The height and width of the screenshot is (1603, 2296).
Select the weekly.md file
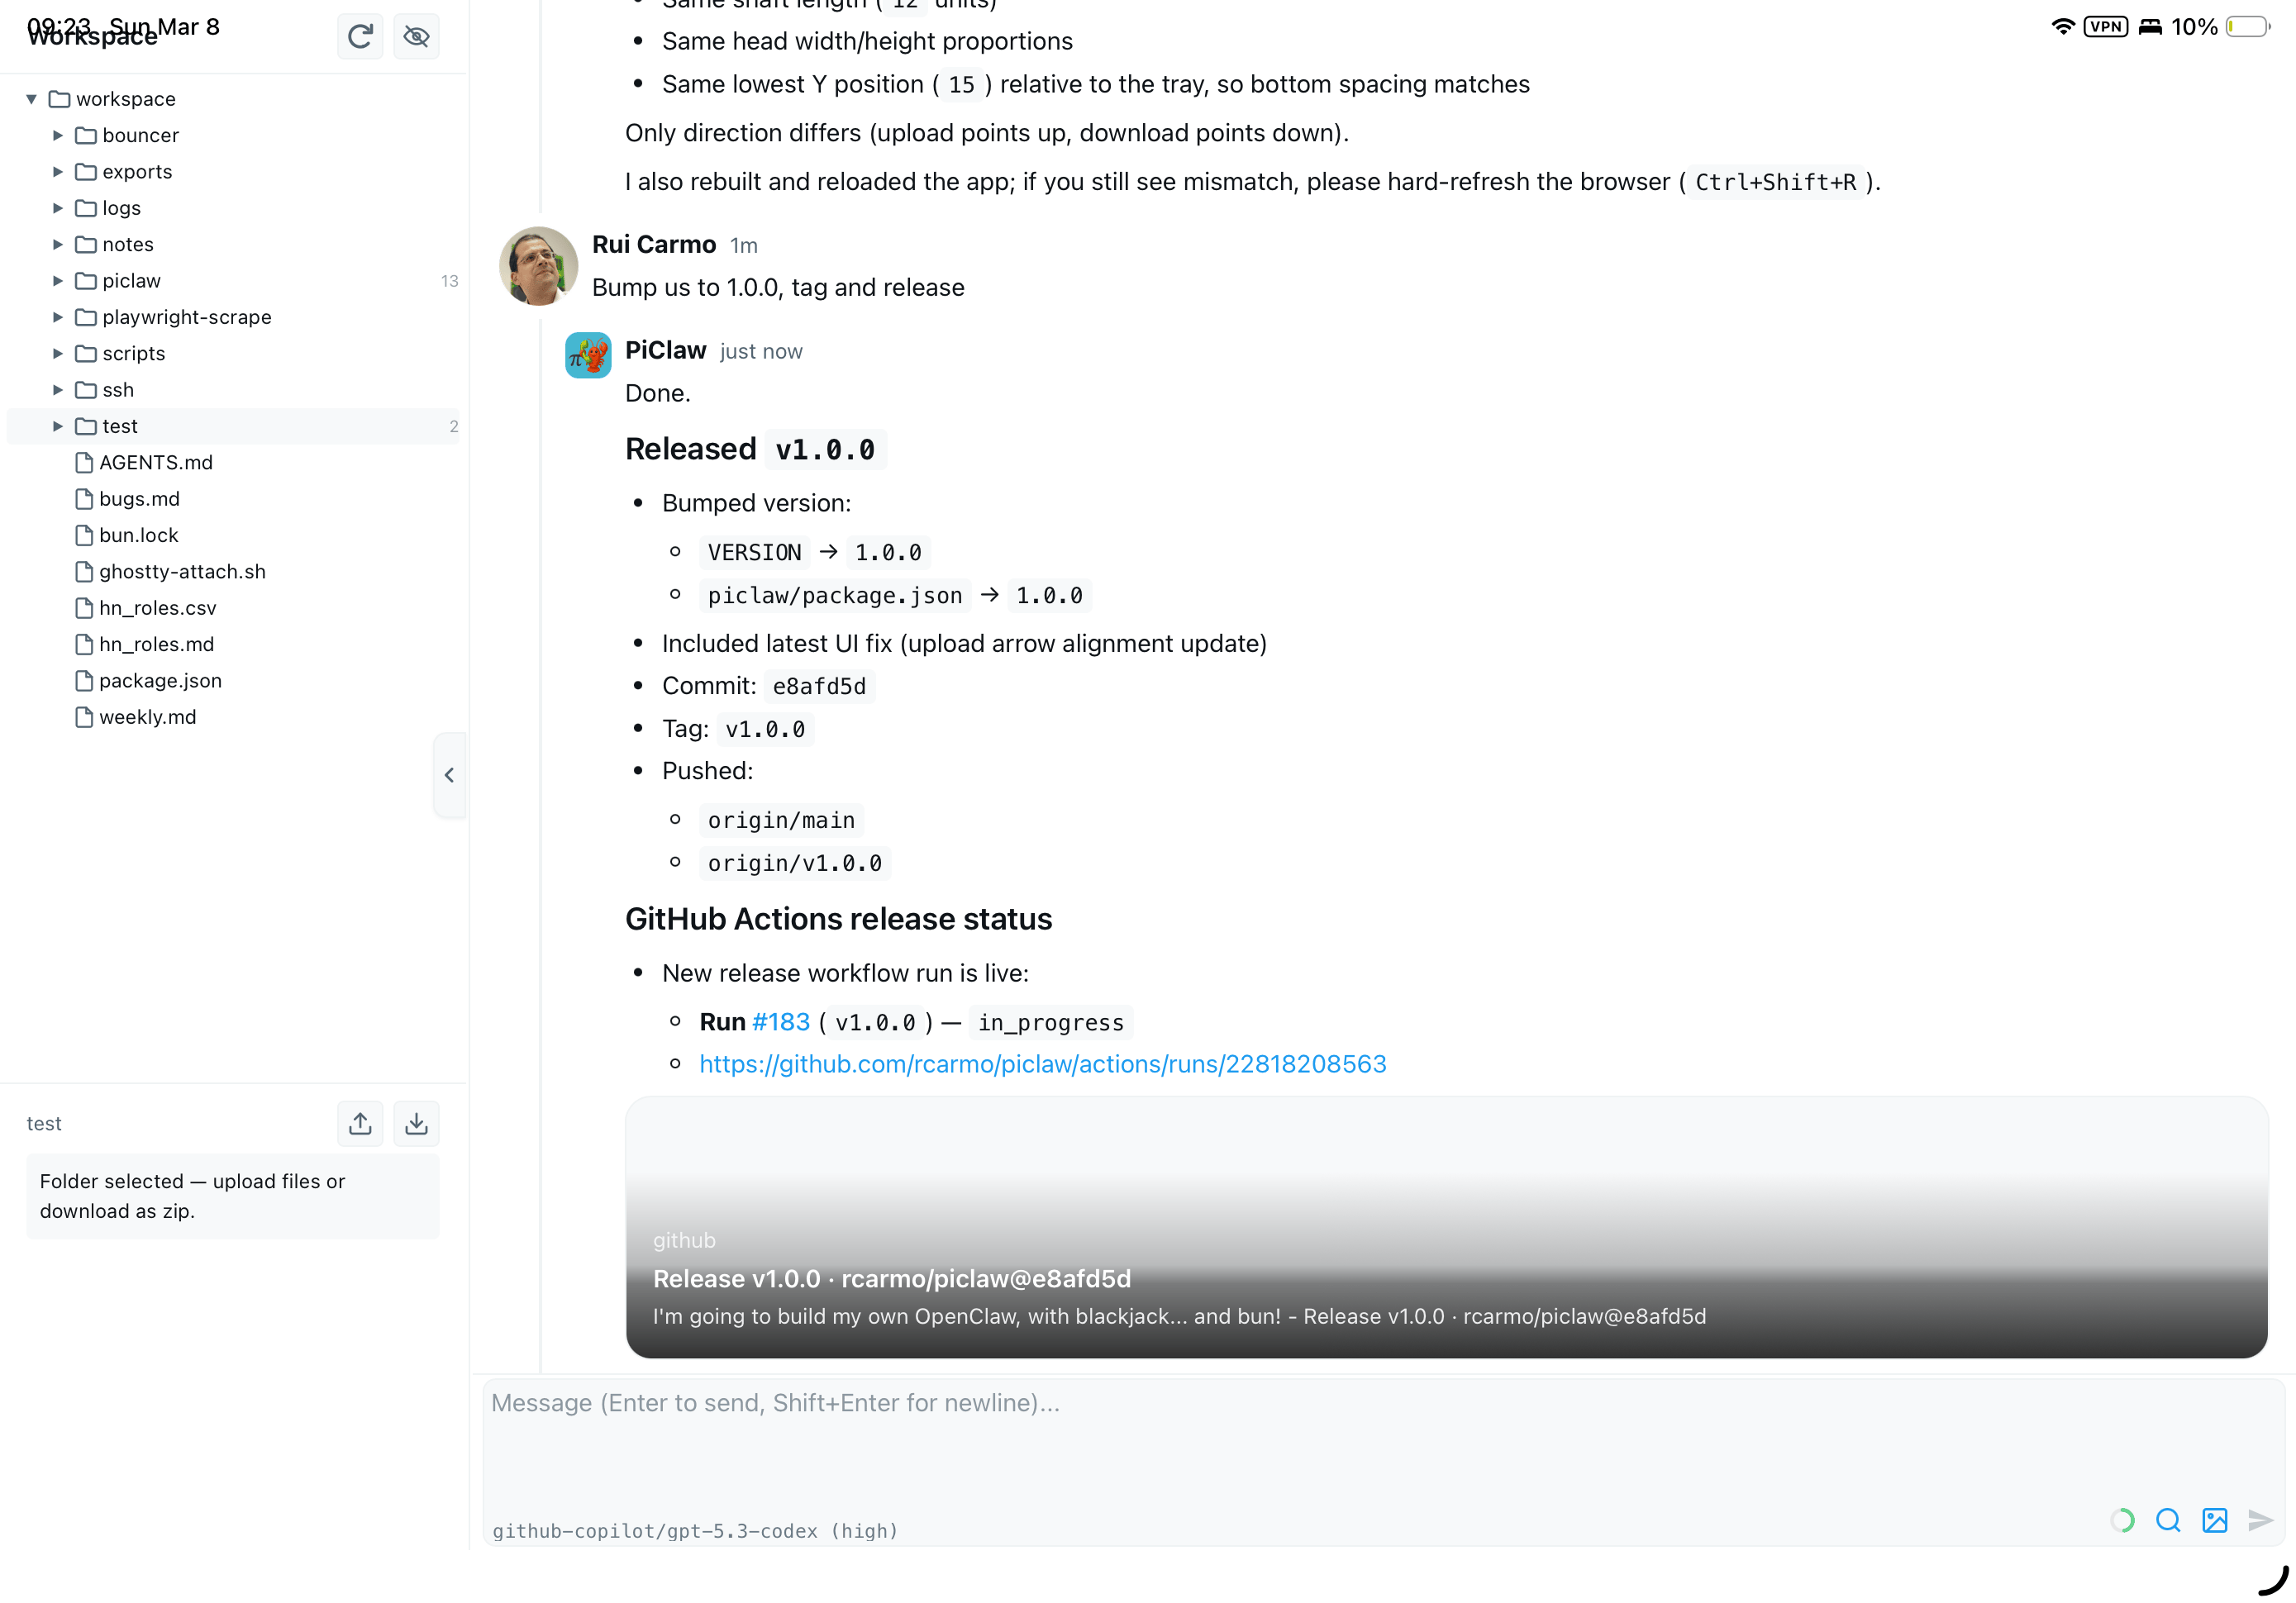[x=147, y=717]
